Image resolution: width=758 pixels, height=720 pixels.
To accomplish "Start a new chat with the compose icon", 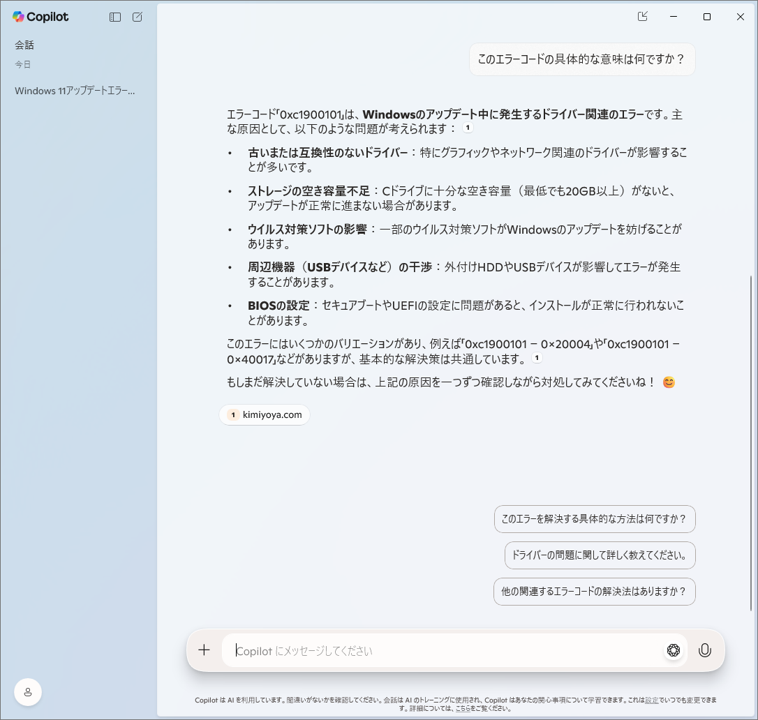I will click(x=137, y=17).
